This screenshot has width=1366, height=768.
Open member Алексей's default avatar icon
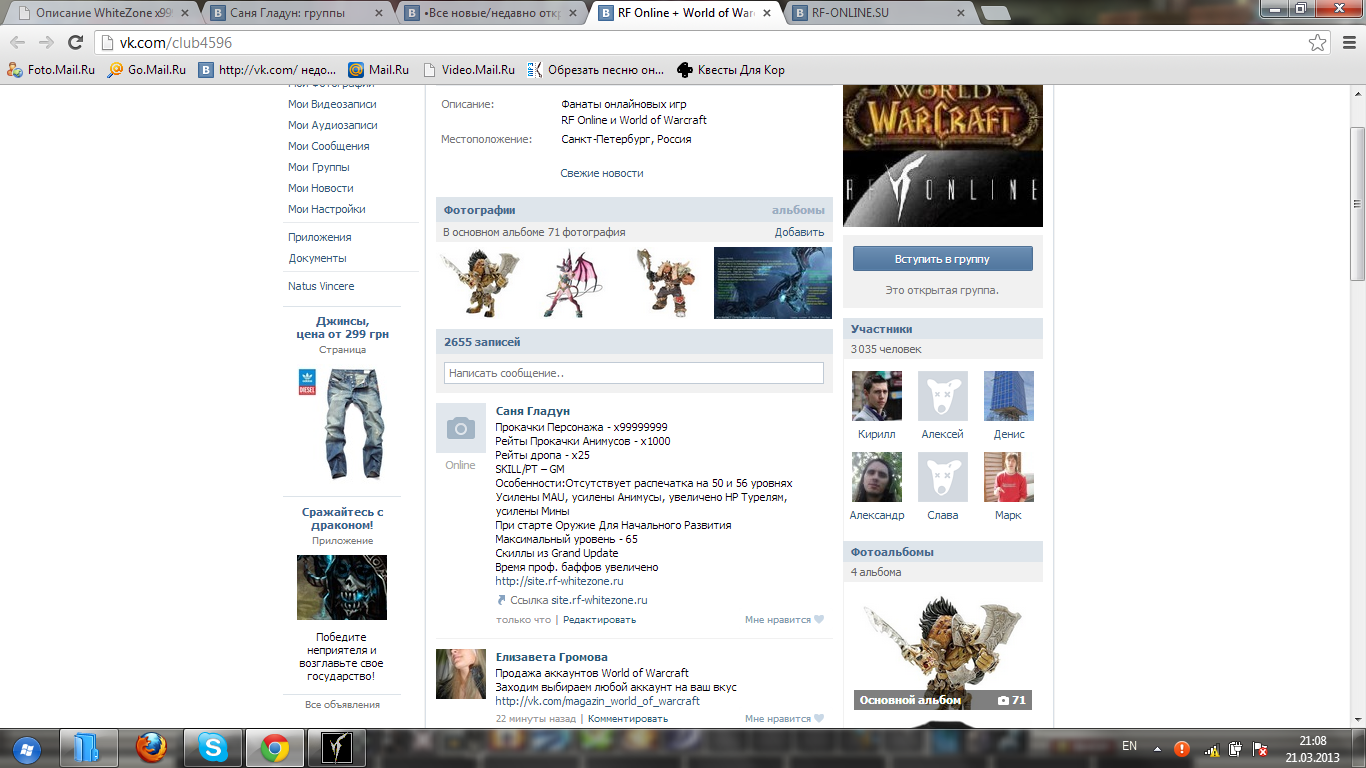point(943,396)
